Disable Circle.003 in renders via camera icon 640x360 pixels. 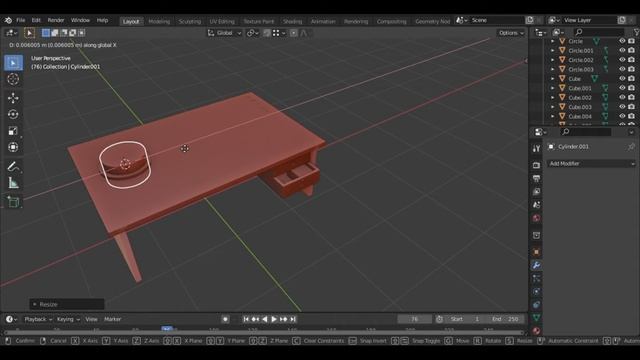coord(631,69)
